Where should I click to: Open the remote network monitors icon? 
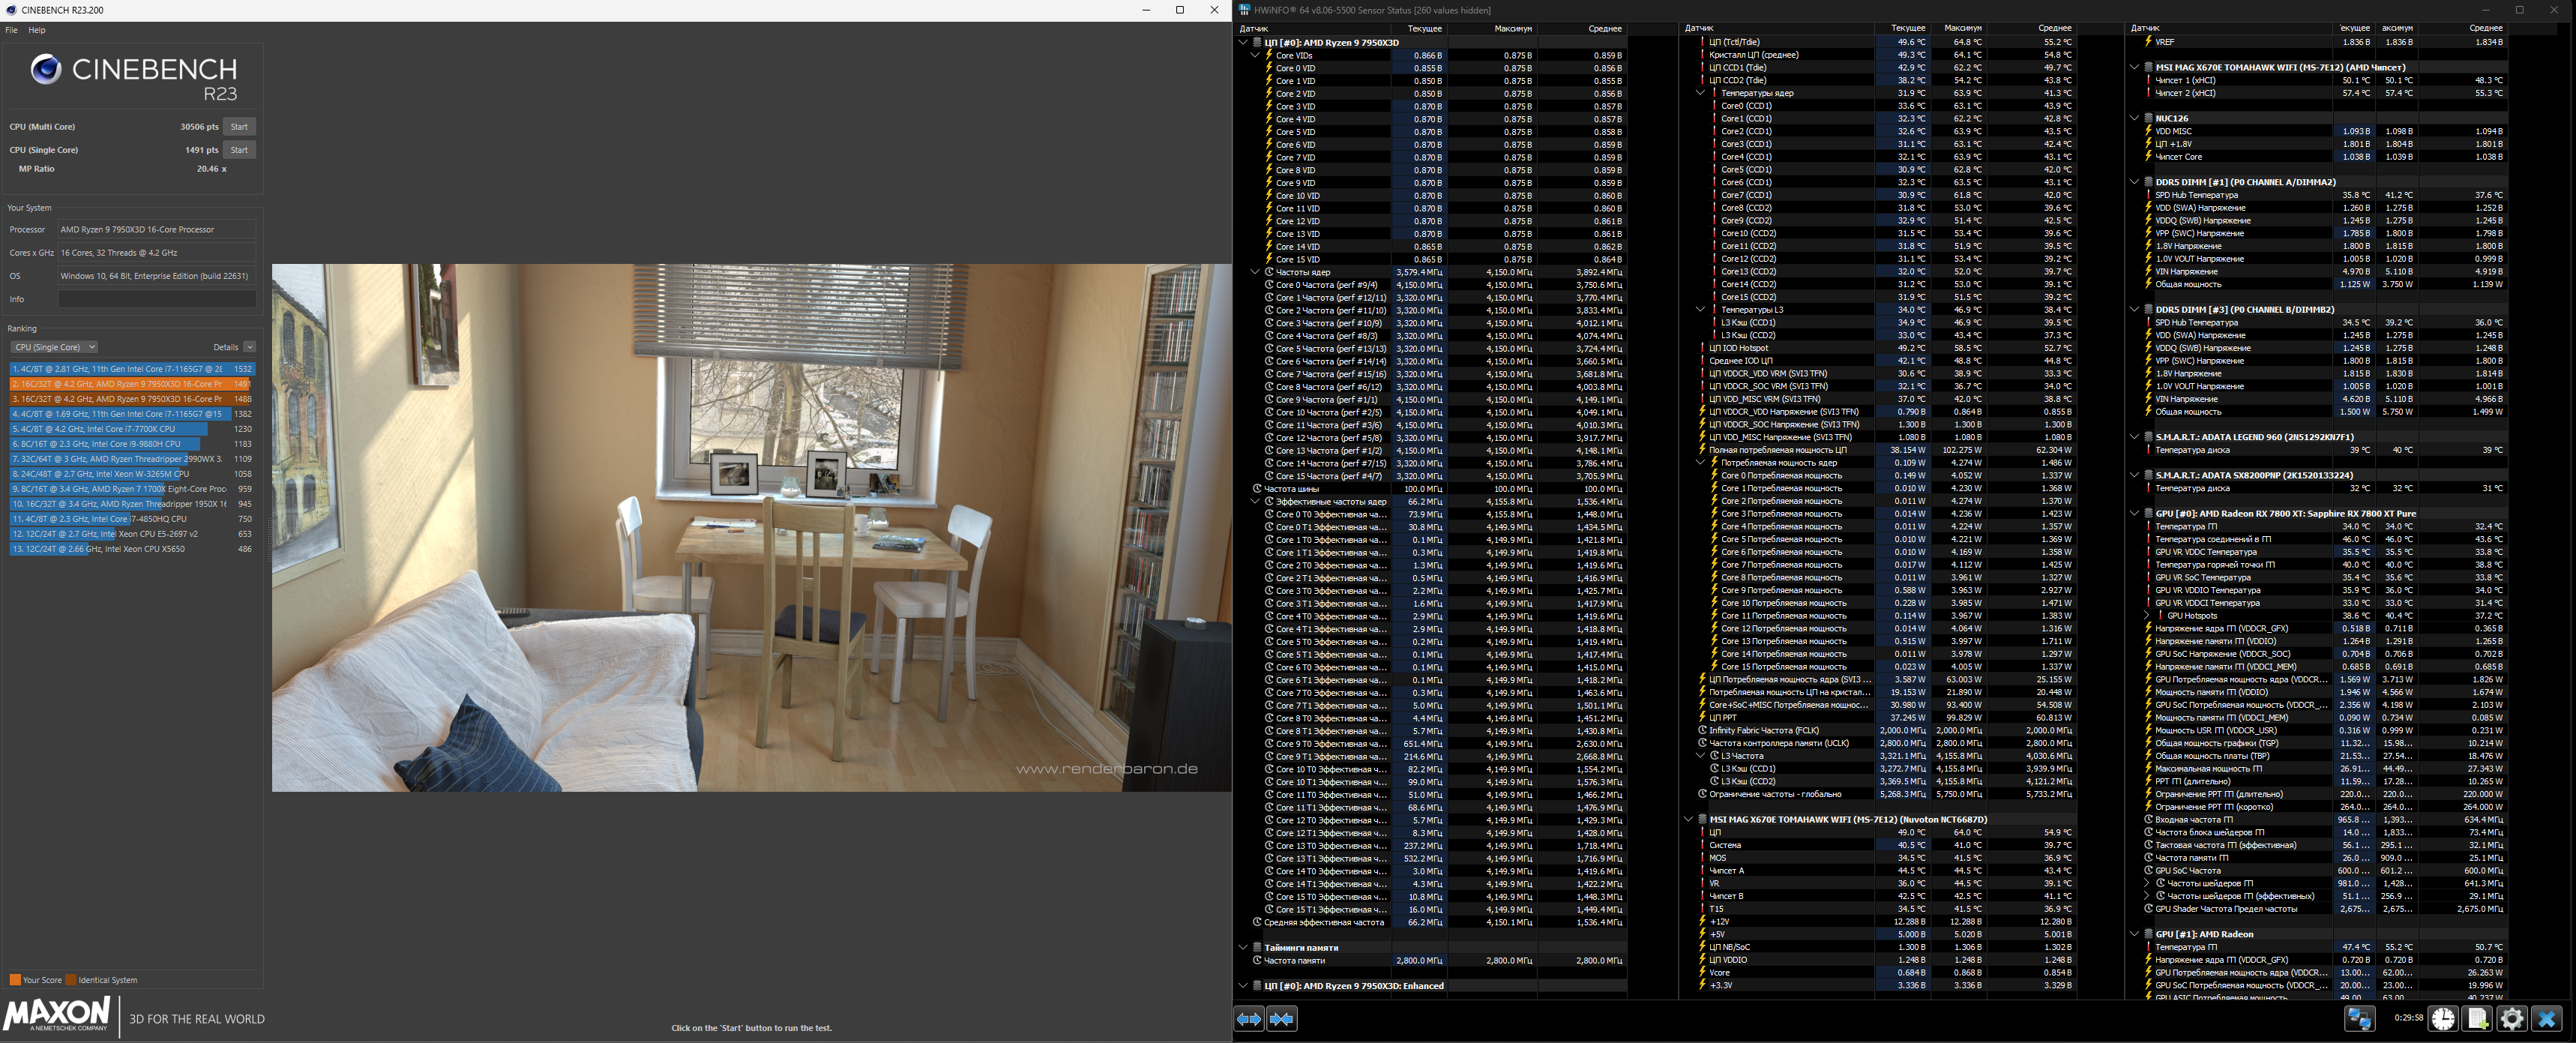pos(2359,1019)
